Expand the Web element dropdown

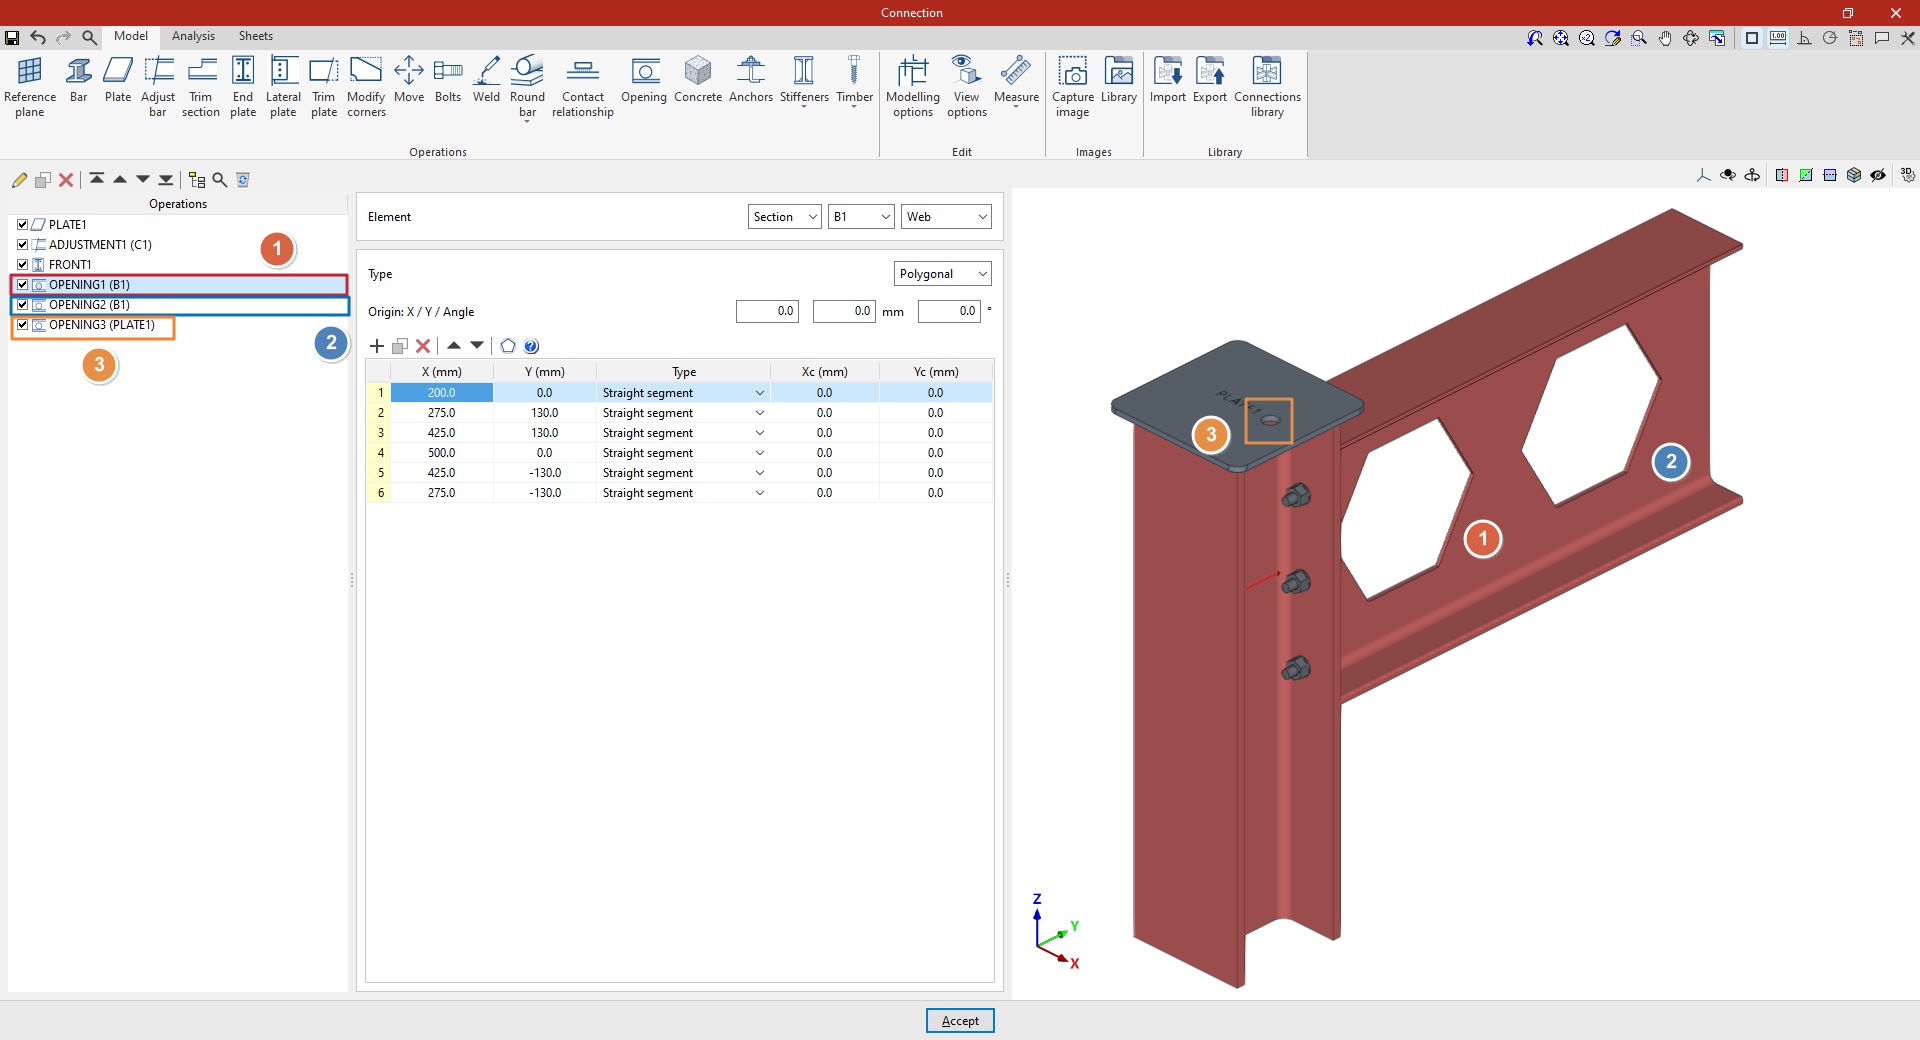[946, 217]
